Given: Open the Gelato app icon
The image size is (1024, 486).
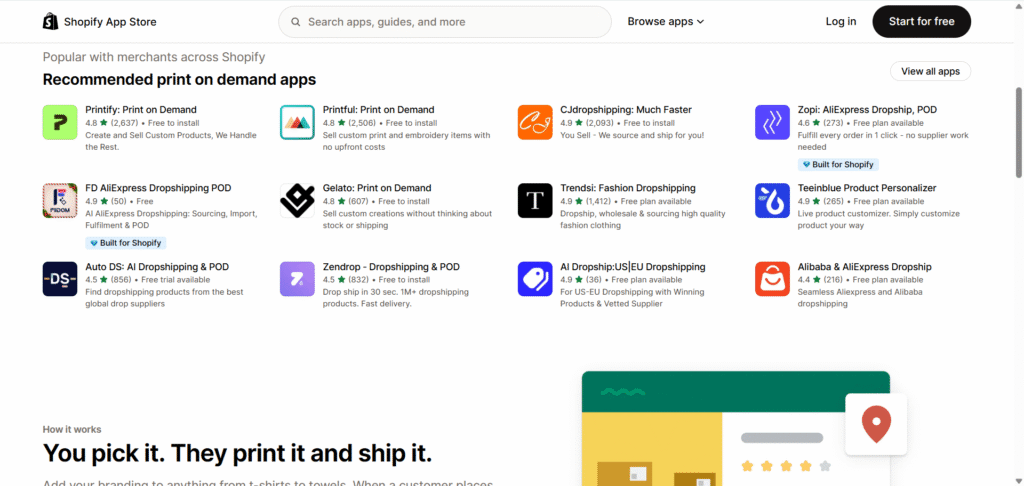Looking at the screenshot, I should point(297,200).
